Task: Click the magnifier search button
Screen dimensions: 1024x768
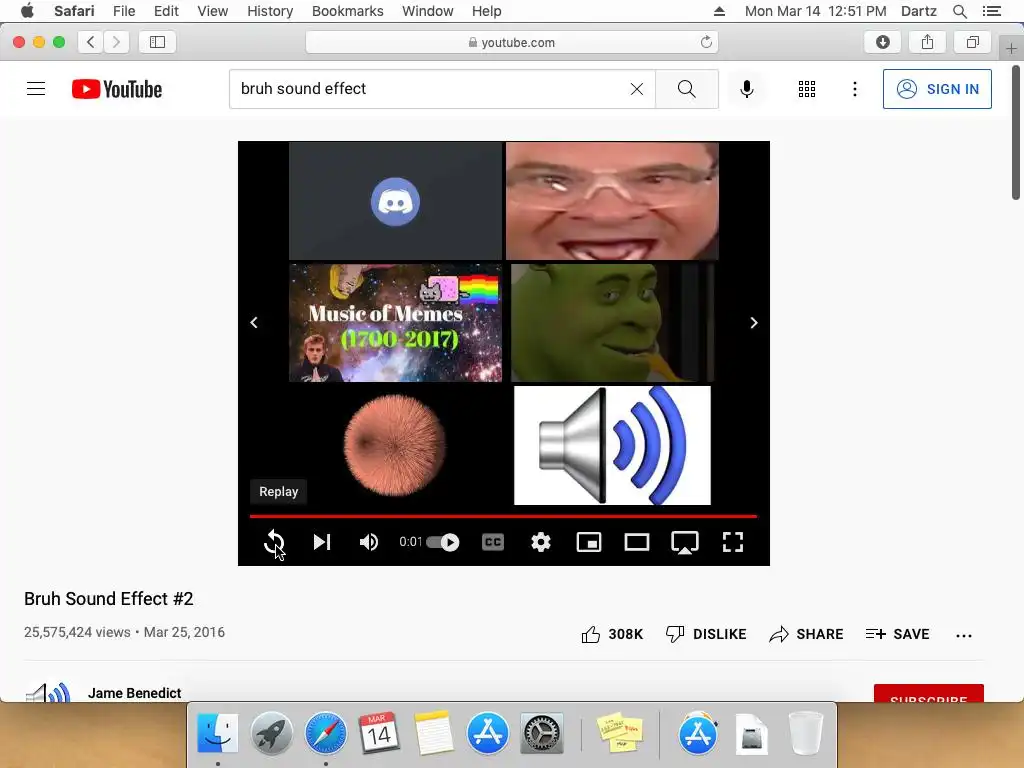Action: click(x=686, y=89)
